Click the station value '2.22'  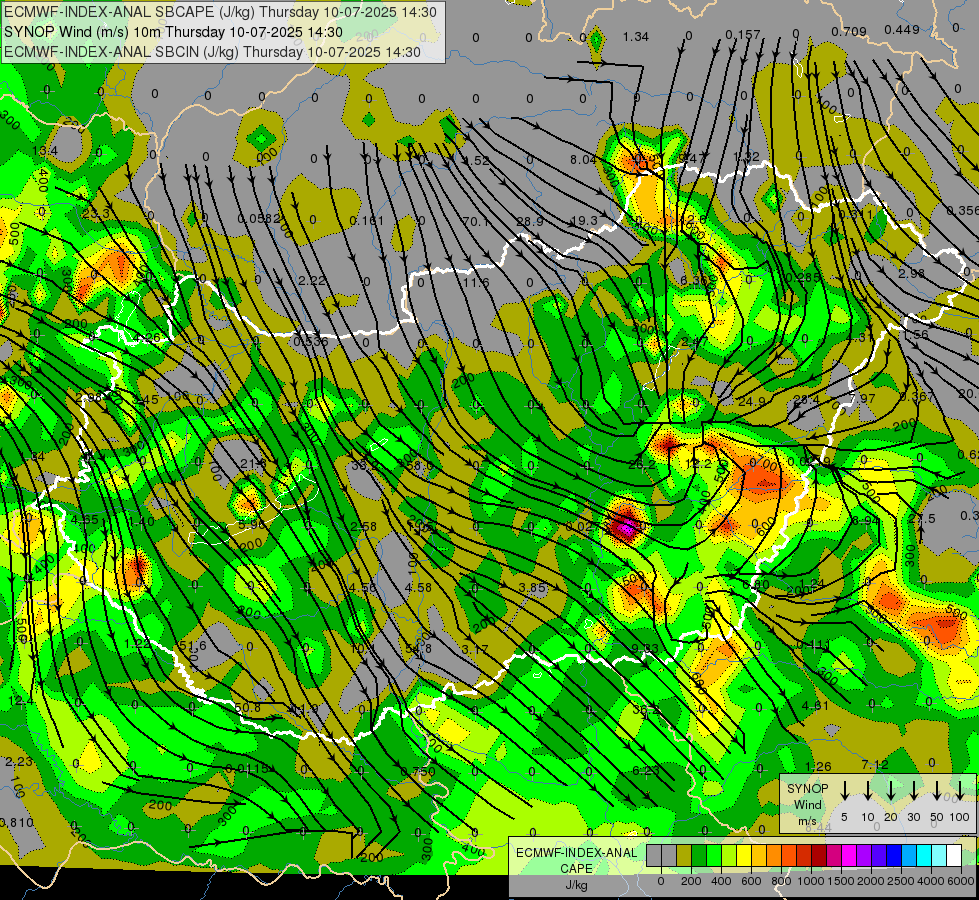pyautogui.click(x=312, y=280)
